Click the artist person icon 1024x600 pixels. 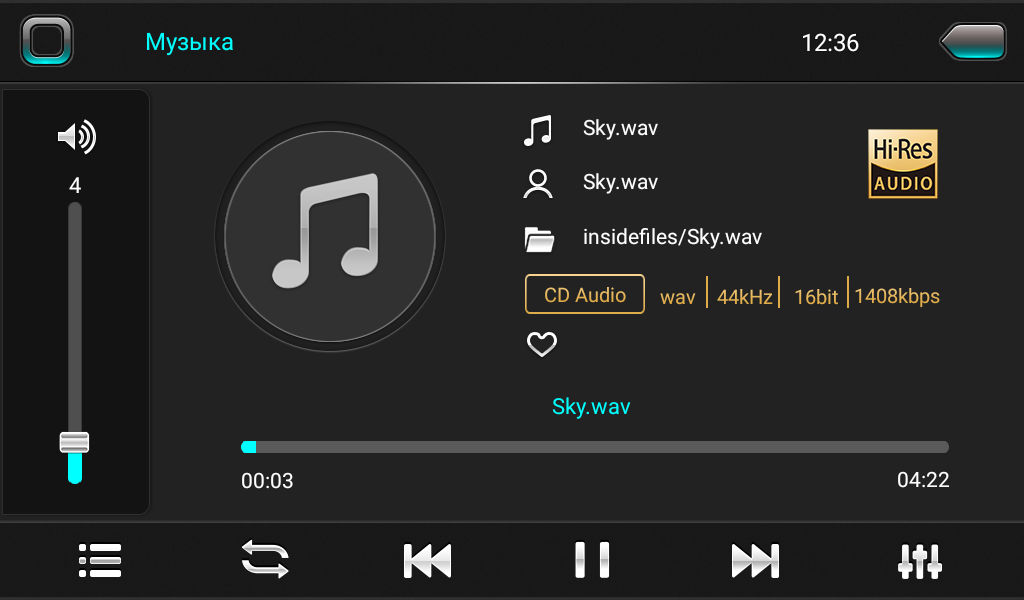[x=538, y=183]
